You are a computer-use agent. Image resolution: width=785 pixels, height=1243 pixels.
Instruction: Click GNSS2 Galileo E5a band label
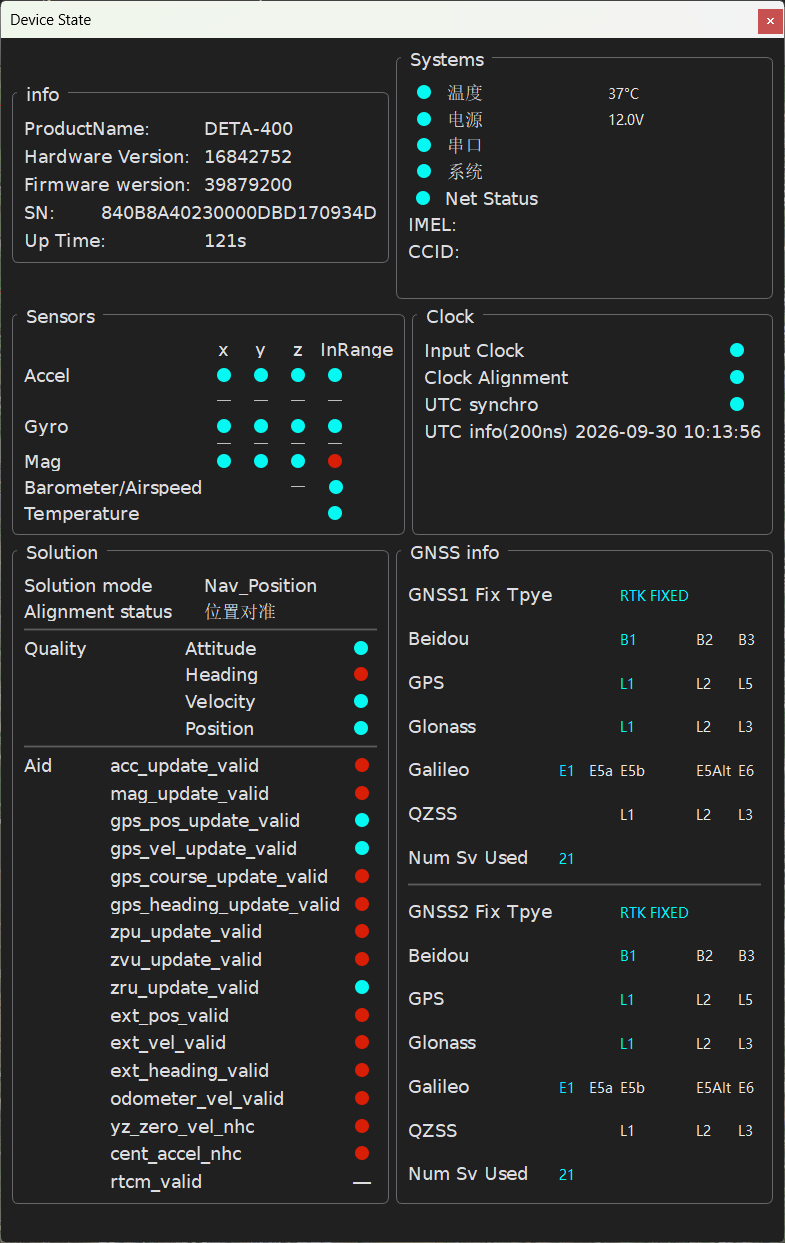tap(601, 1088)
